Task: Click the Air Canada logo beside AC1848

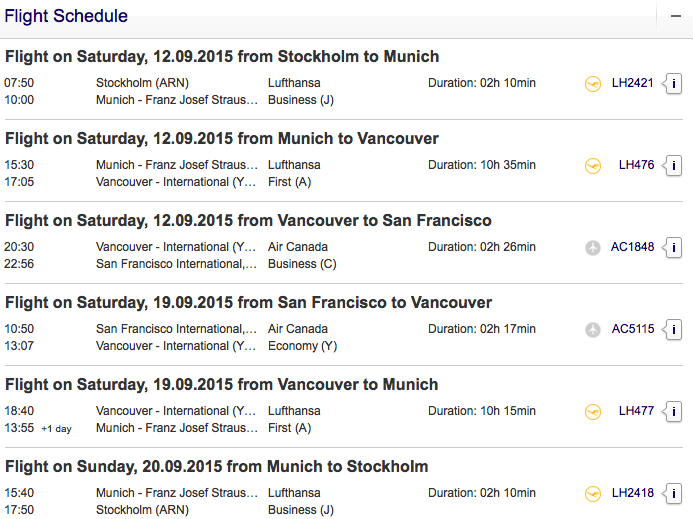Action: [x=593, y=247]
